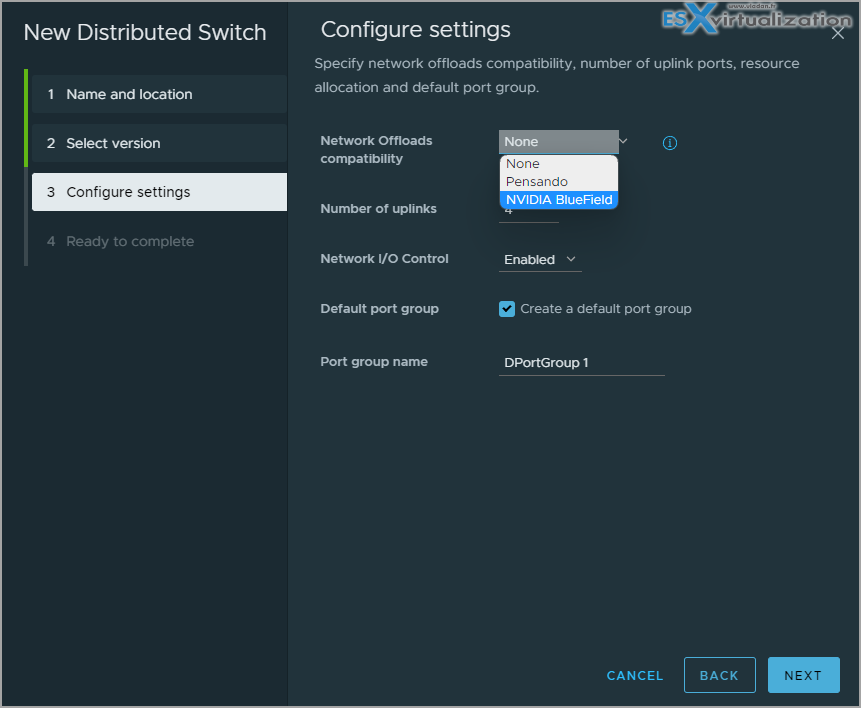Close the New Distributed Switch wizard
861x708 pixels.
click(x=838, y=34)
